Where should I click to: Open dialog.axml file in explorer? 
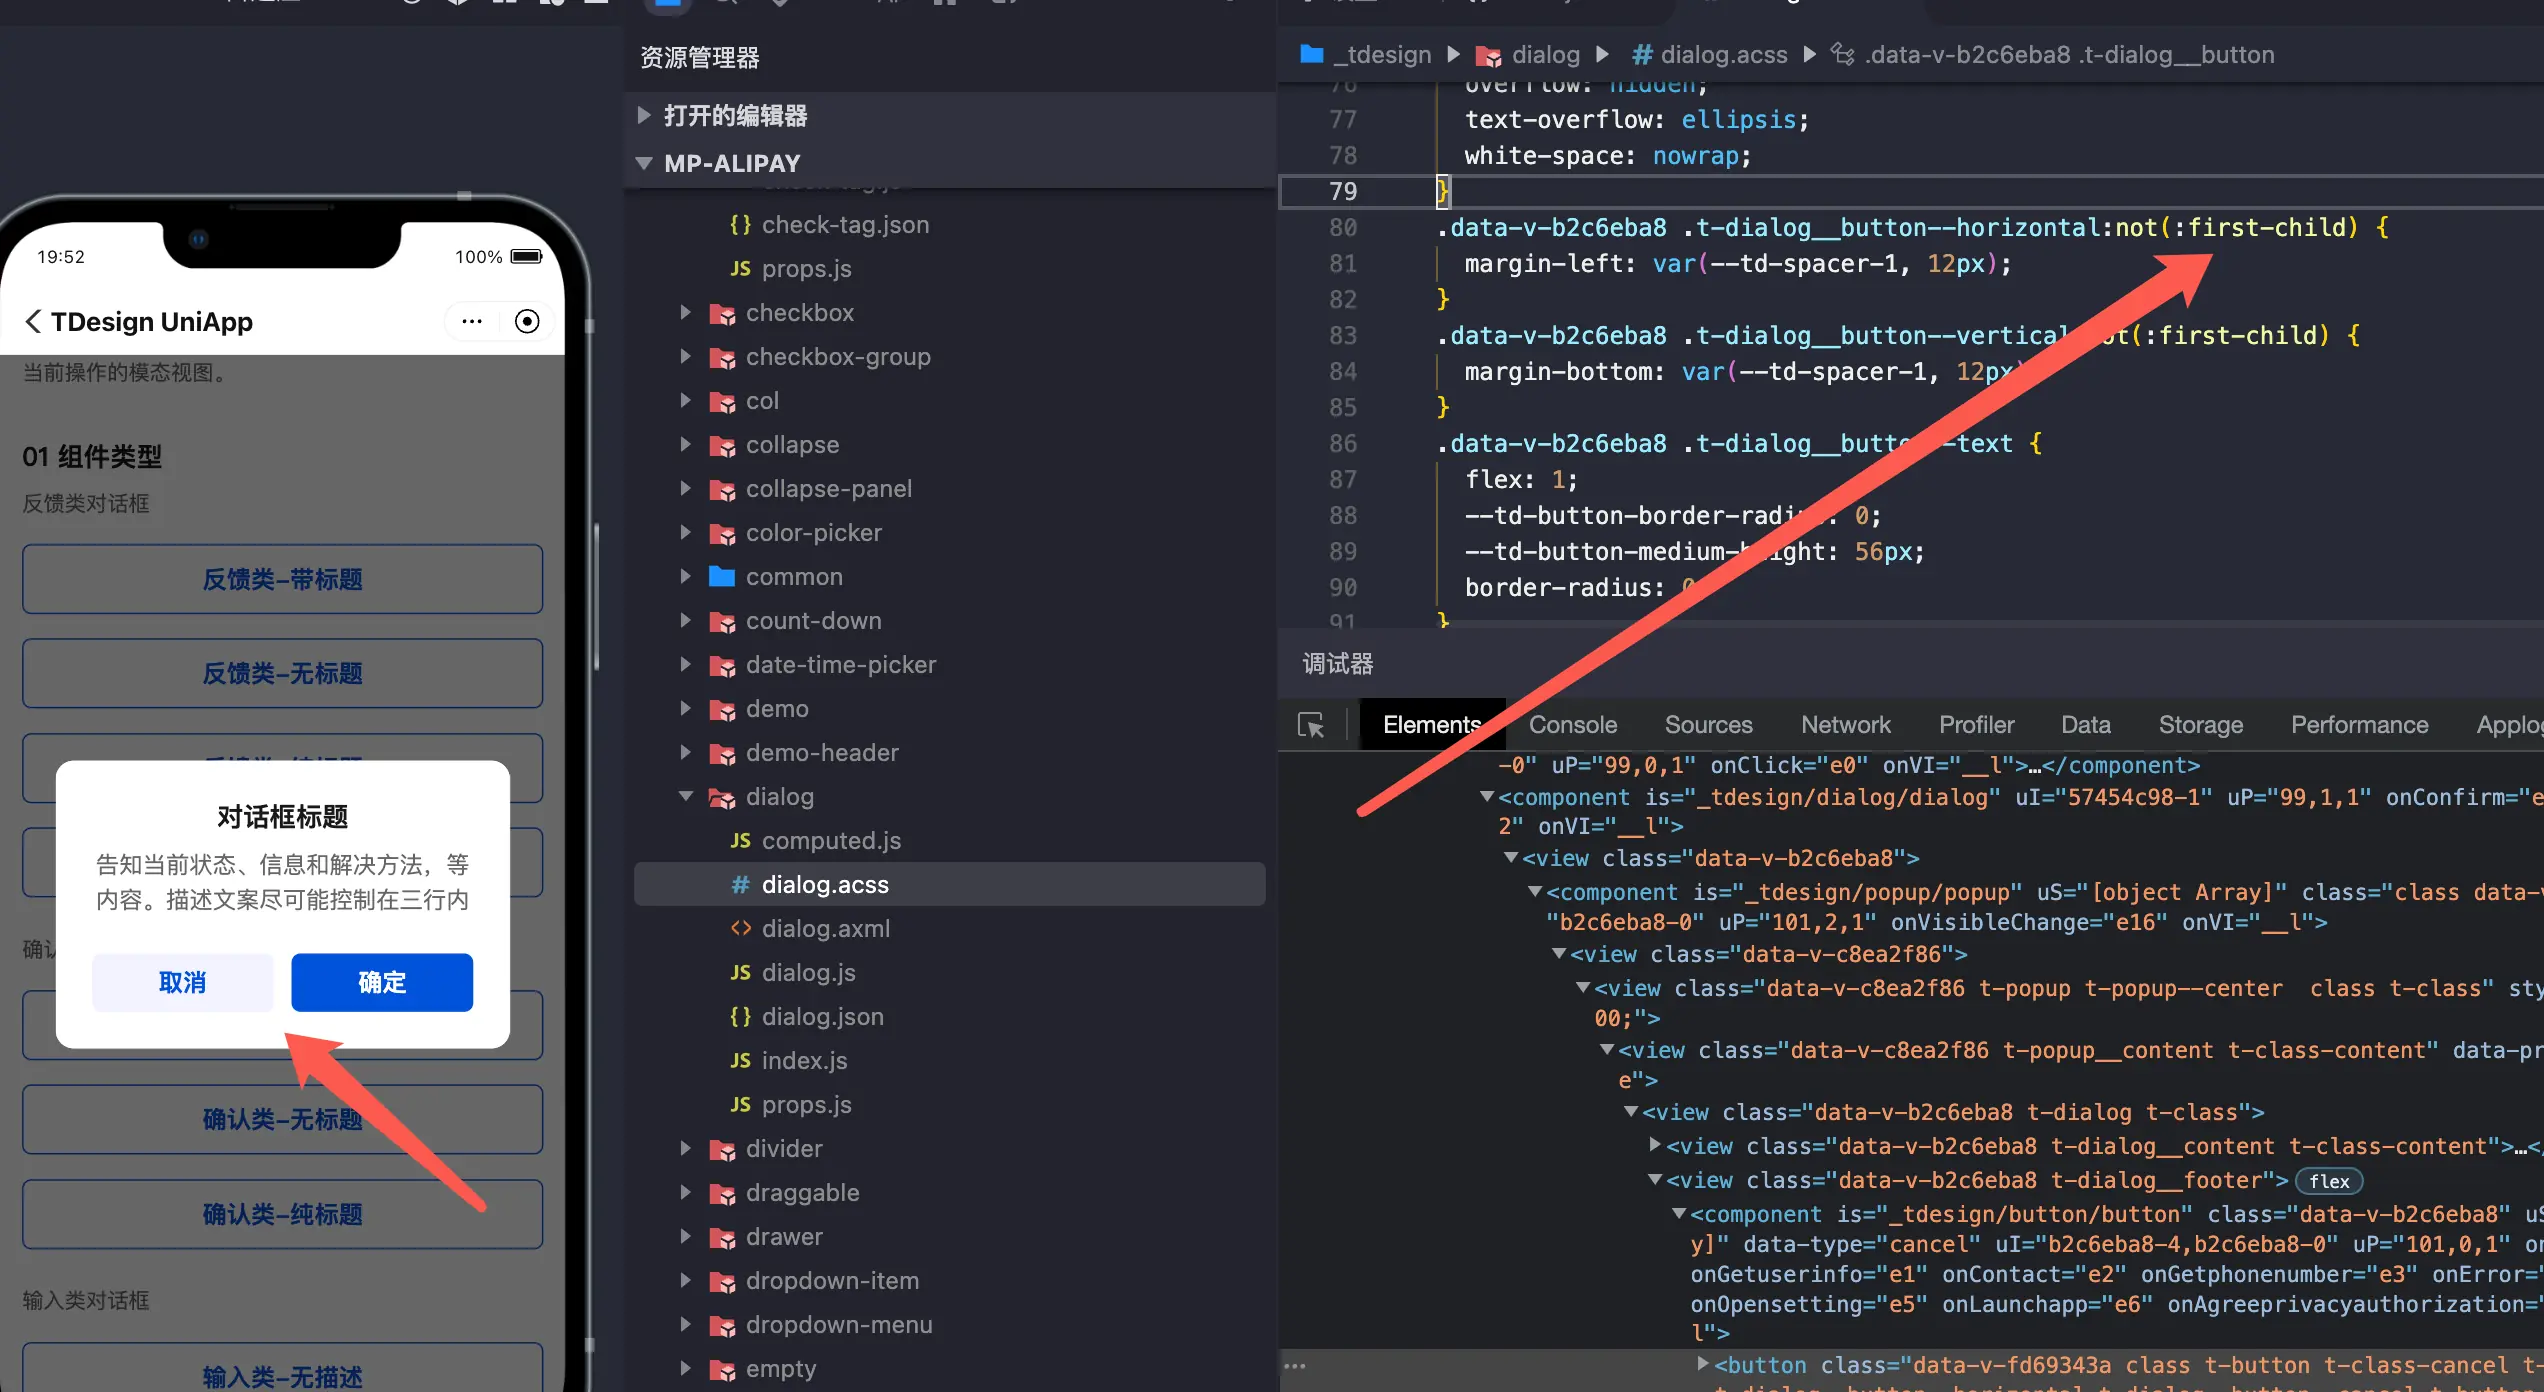pos(825,929)
